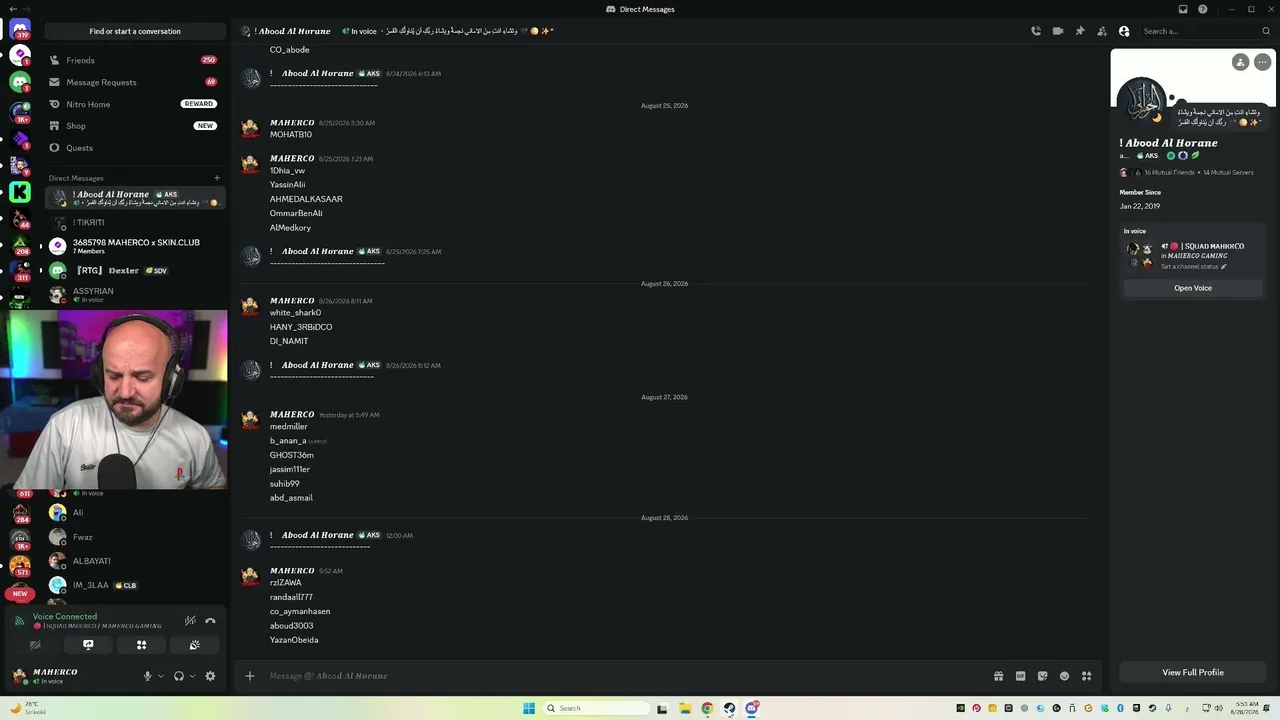Viewport: 1280px width, 720px height.
Task: Open the friend options icon in the profile panel
Action: click(x=1240, y=62)
